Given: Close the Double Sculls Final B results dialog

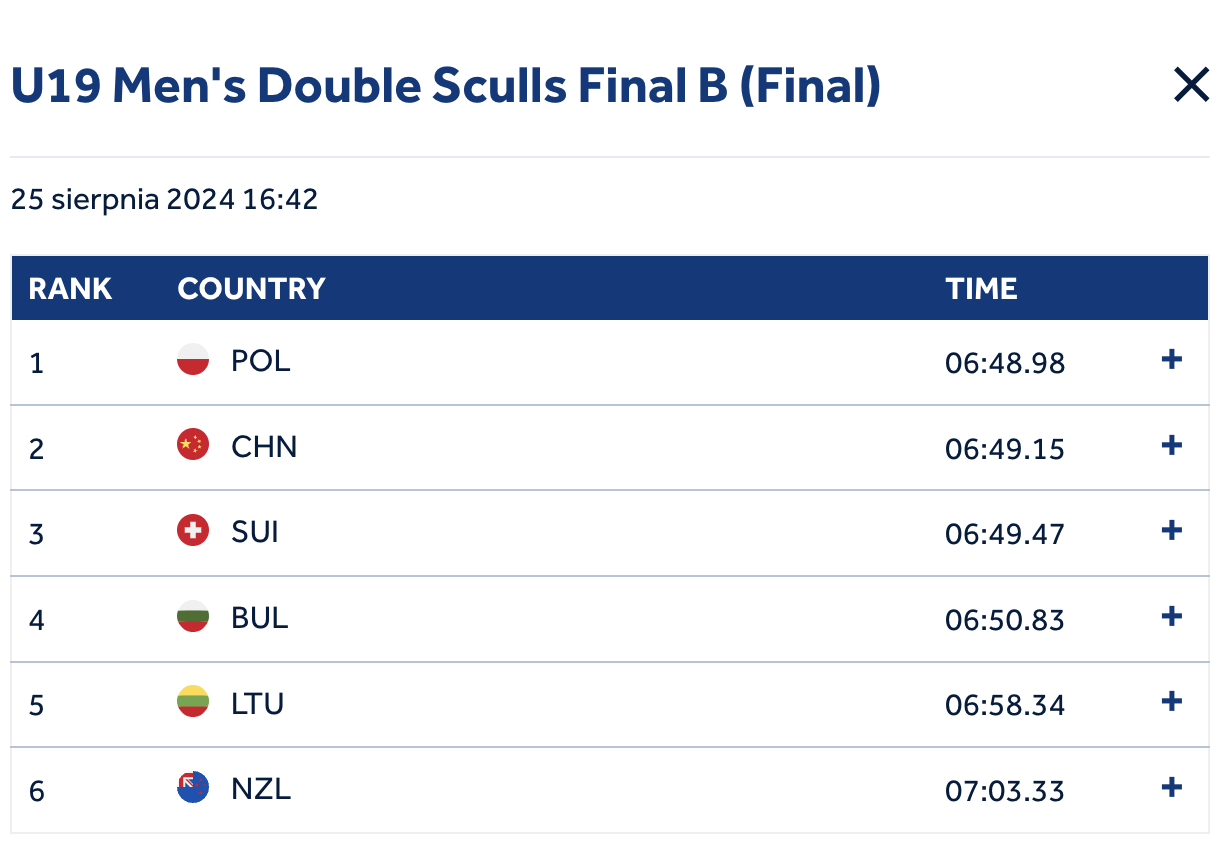Looking at the screenshot, I should (1191, 86).
